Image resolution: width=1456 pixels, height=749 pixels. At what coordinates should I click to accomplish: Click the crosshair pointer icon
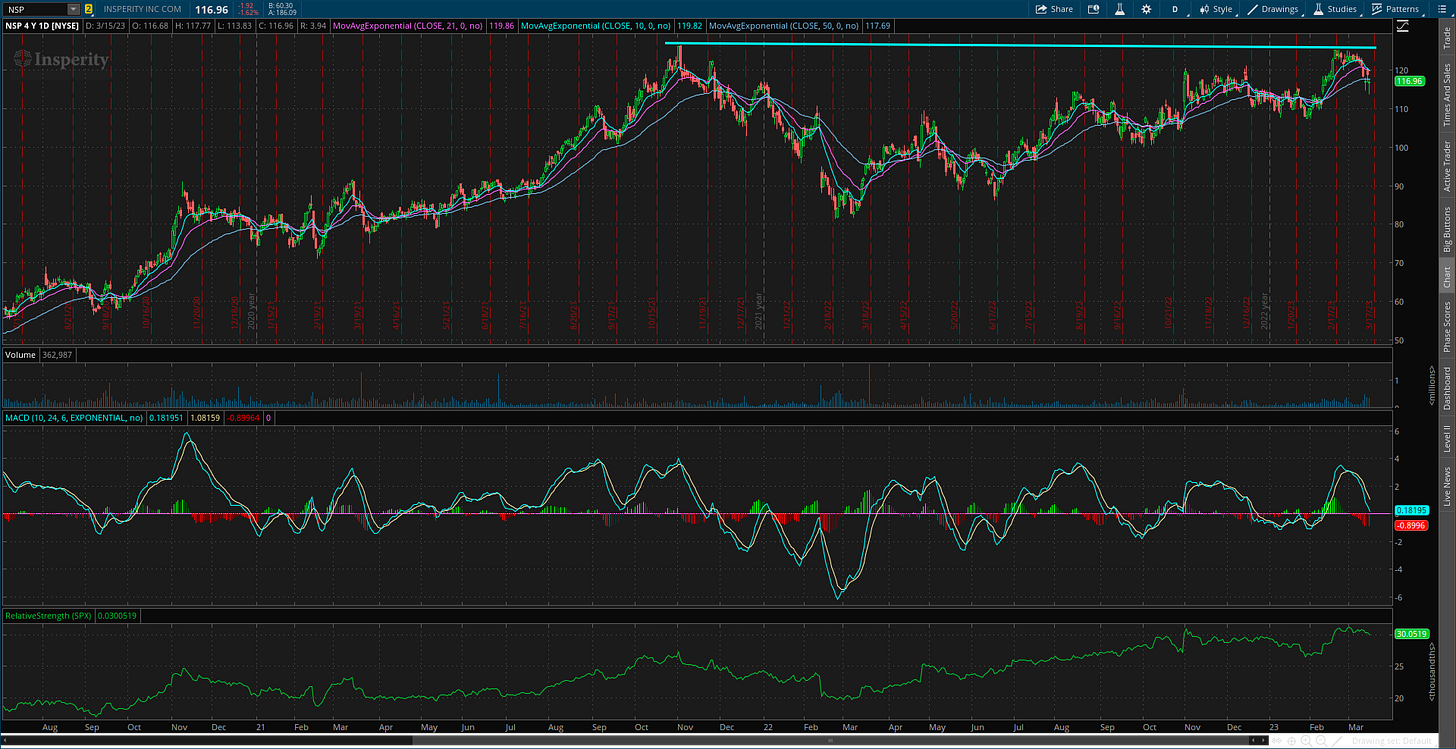(x=1291, y=740)
